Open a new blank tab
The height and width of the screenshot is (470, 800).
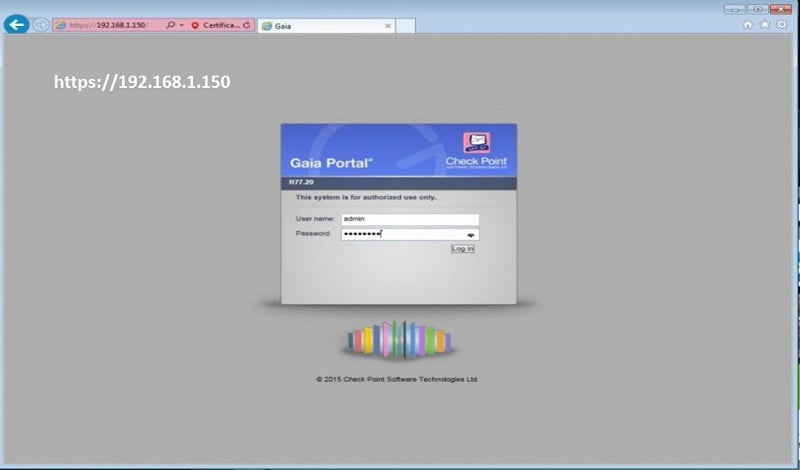click(x=406, y=26)
